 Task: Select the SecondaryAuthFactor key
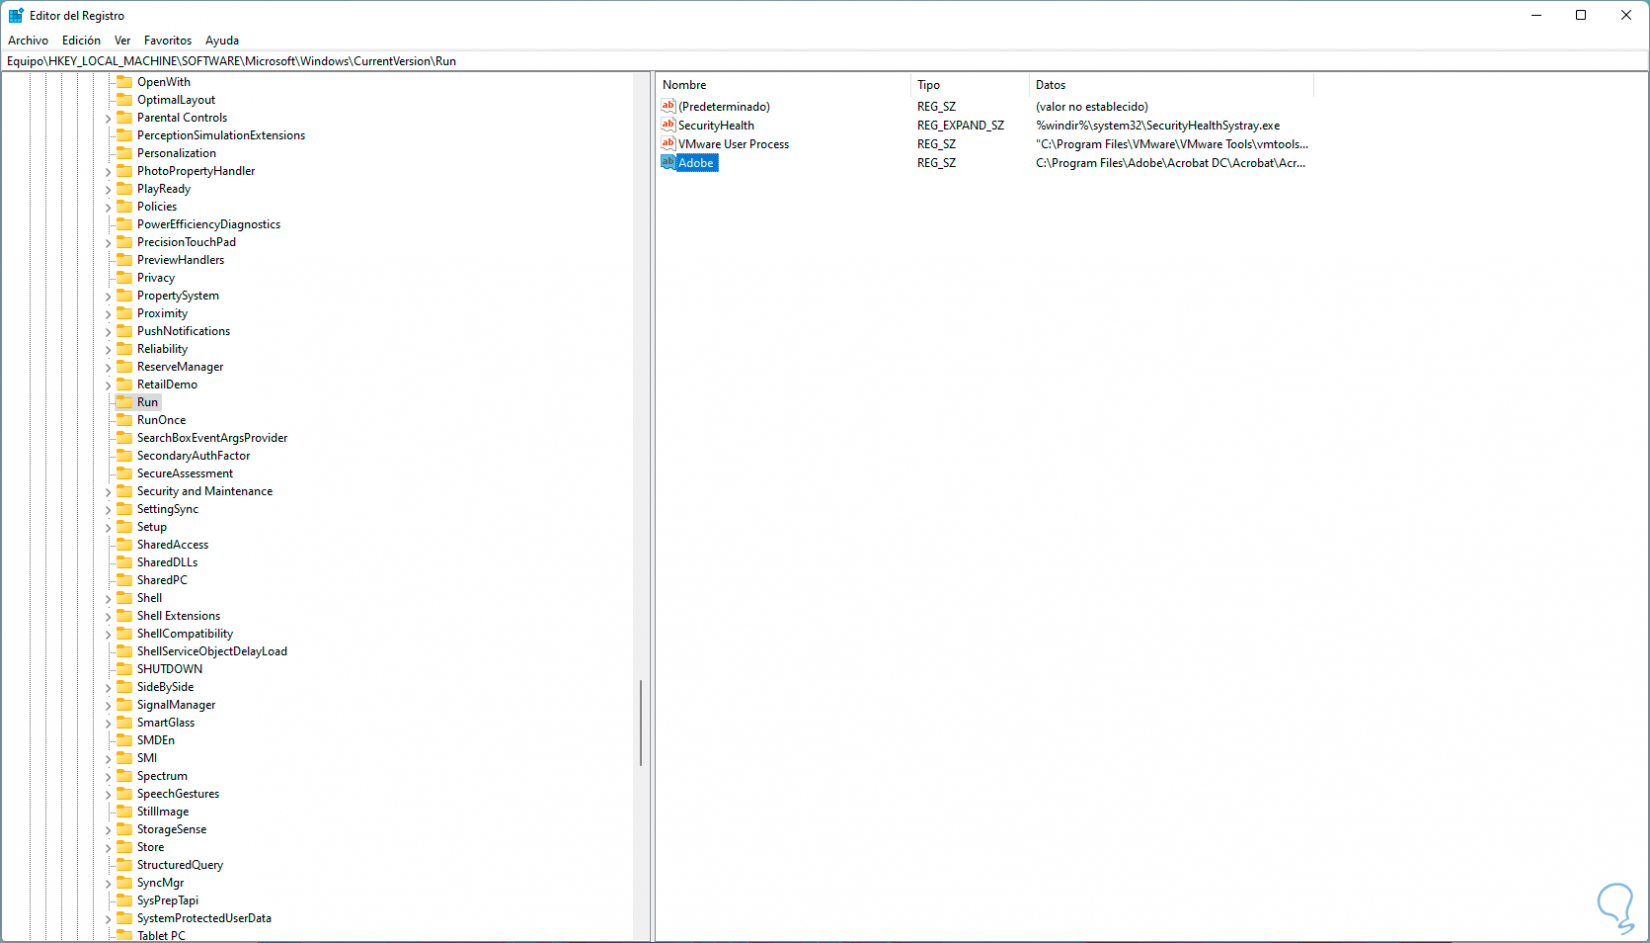pos(193,455)
